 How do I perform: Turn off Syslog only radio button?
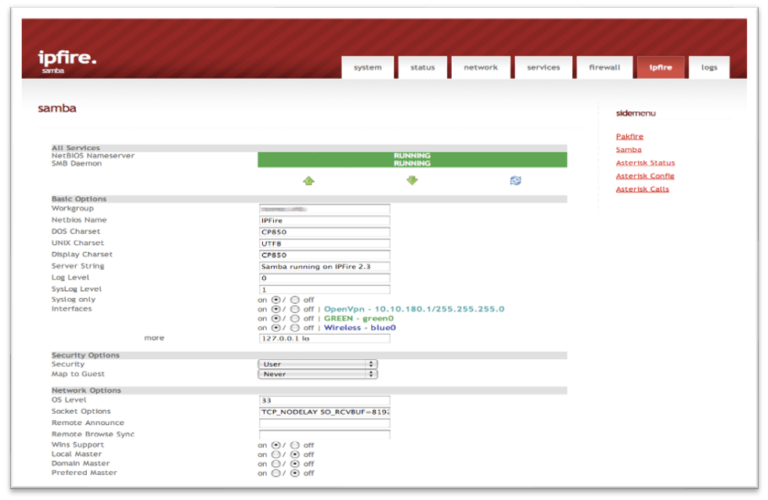click(295, 300)
